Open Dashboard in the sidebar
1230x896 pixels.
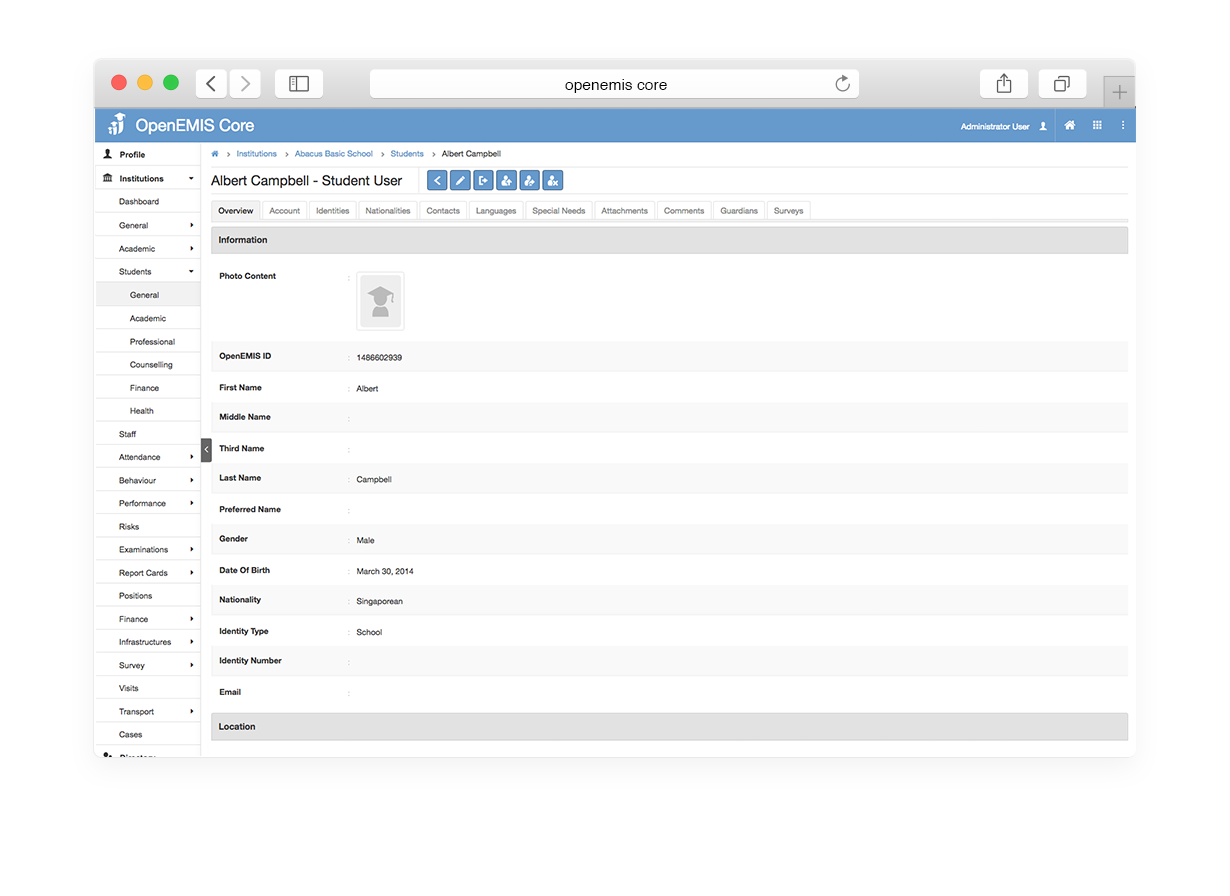139,202
